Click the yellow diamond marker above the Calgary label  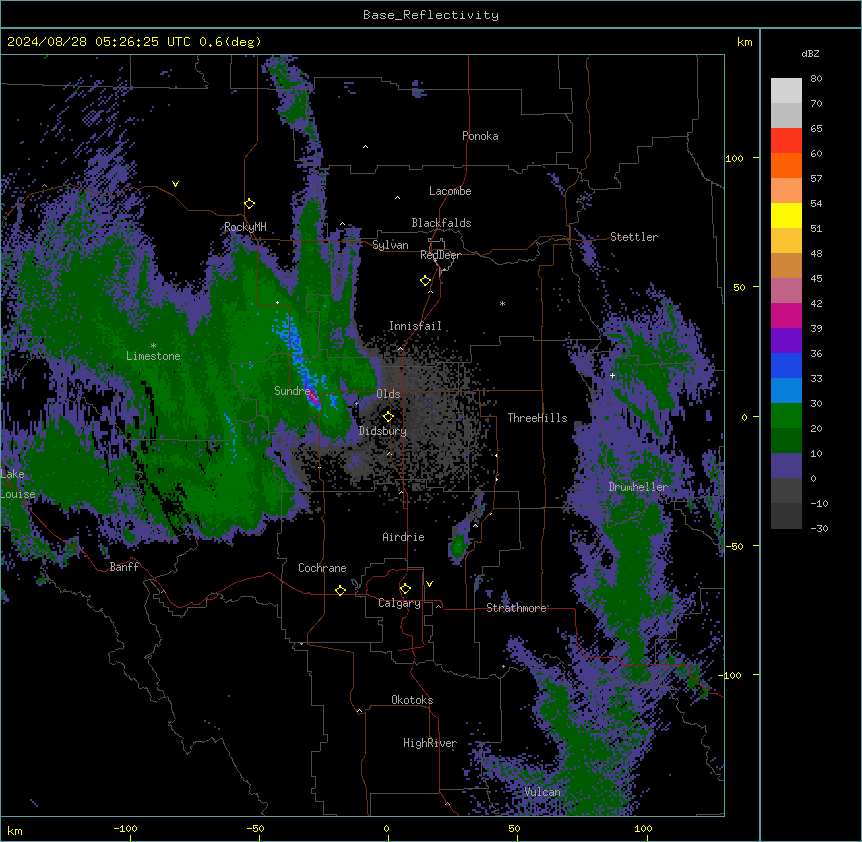[406, 589]
